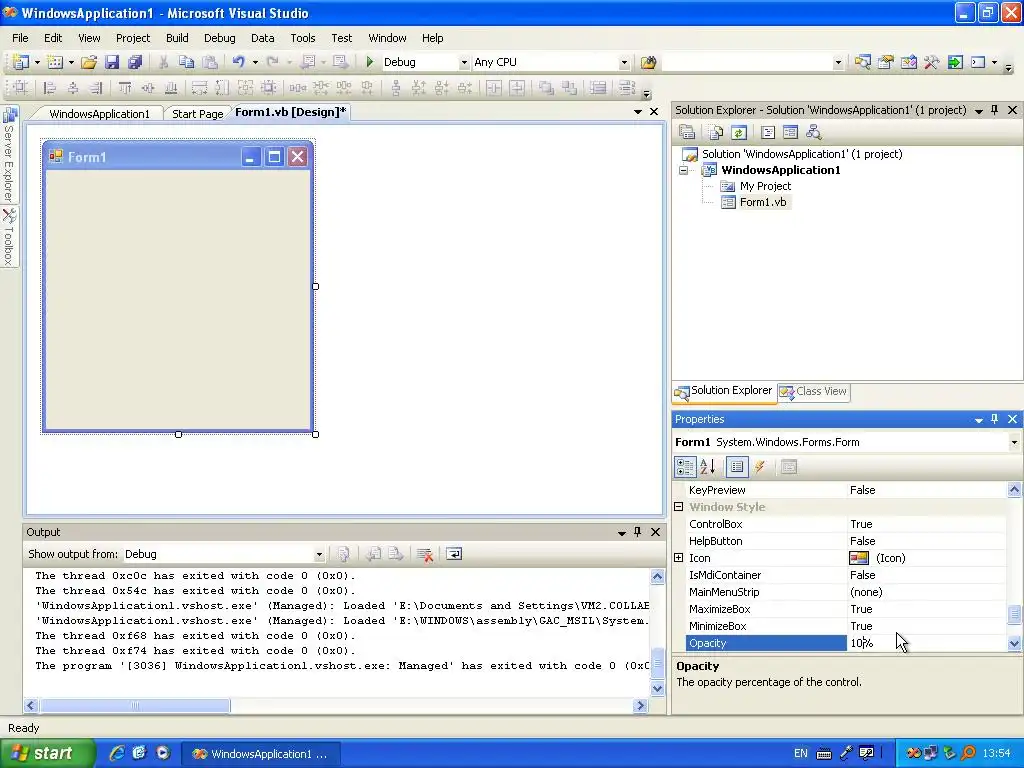Open the Tools menu
The height and width of the screenshot is (768, 1024).
pos(302,38)
